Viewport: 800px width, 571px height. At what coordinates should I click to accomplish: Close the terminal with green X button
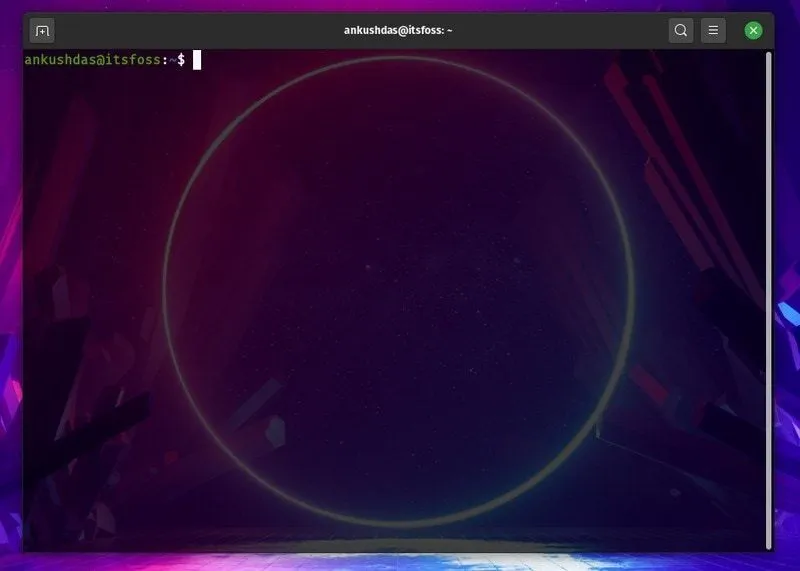(754, 31)
